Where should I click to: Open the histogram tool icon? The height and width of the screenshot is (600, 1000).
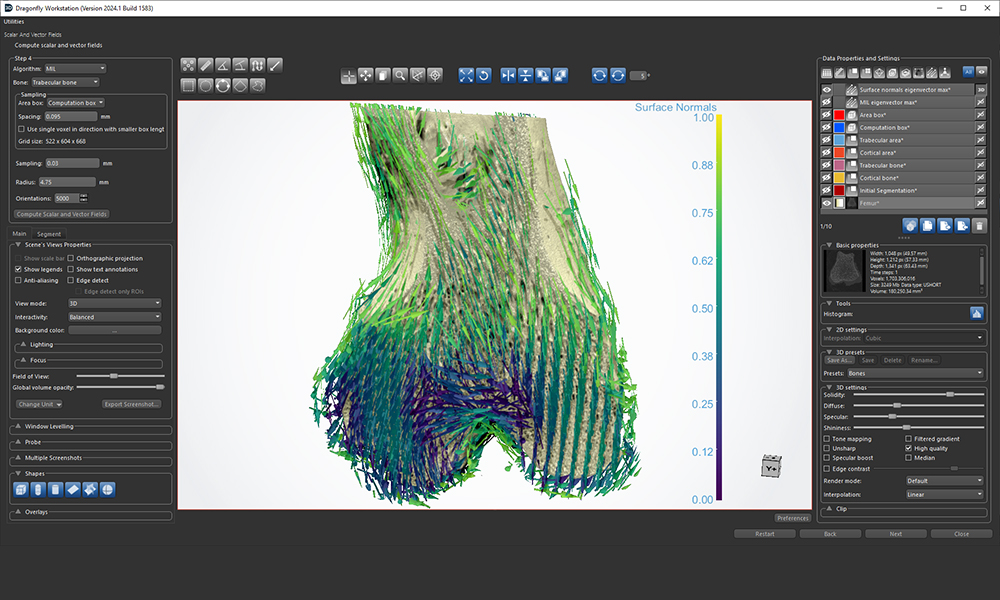click(976, 313)
